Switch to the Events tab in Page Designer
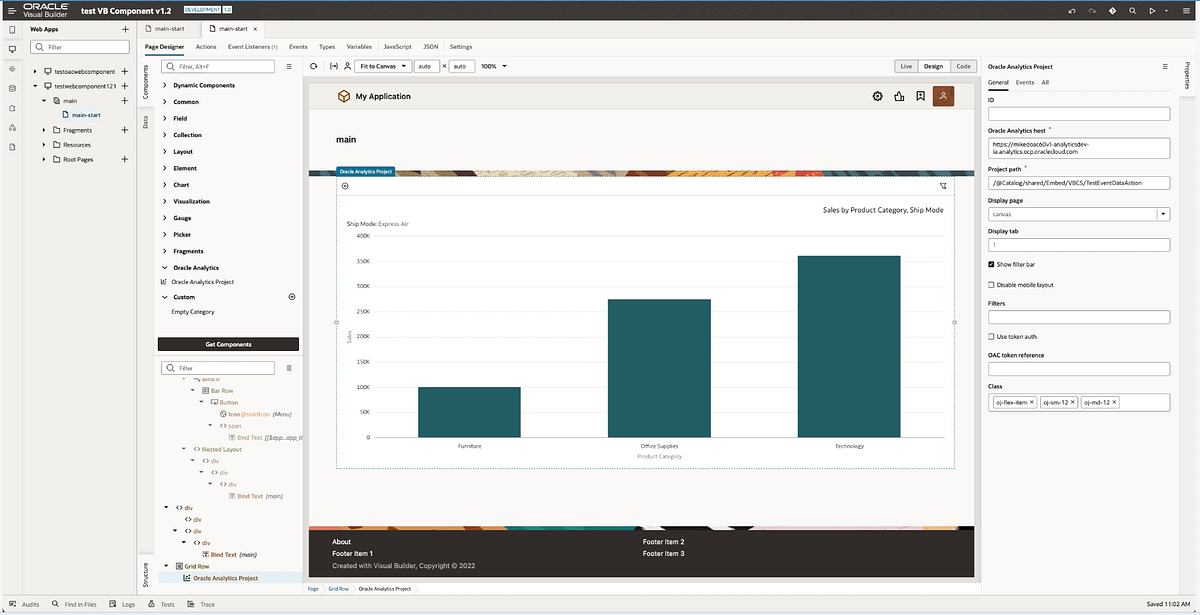 (x=298, y=46)
